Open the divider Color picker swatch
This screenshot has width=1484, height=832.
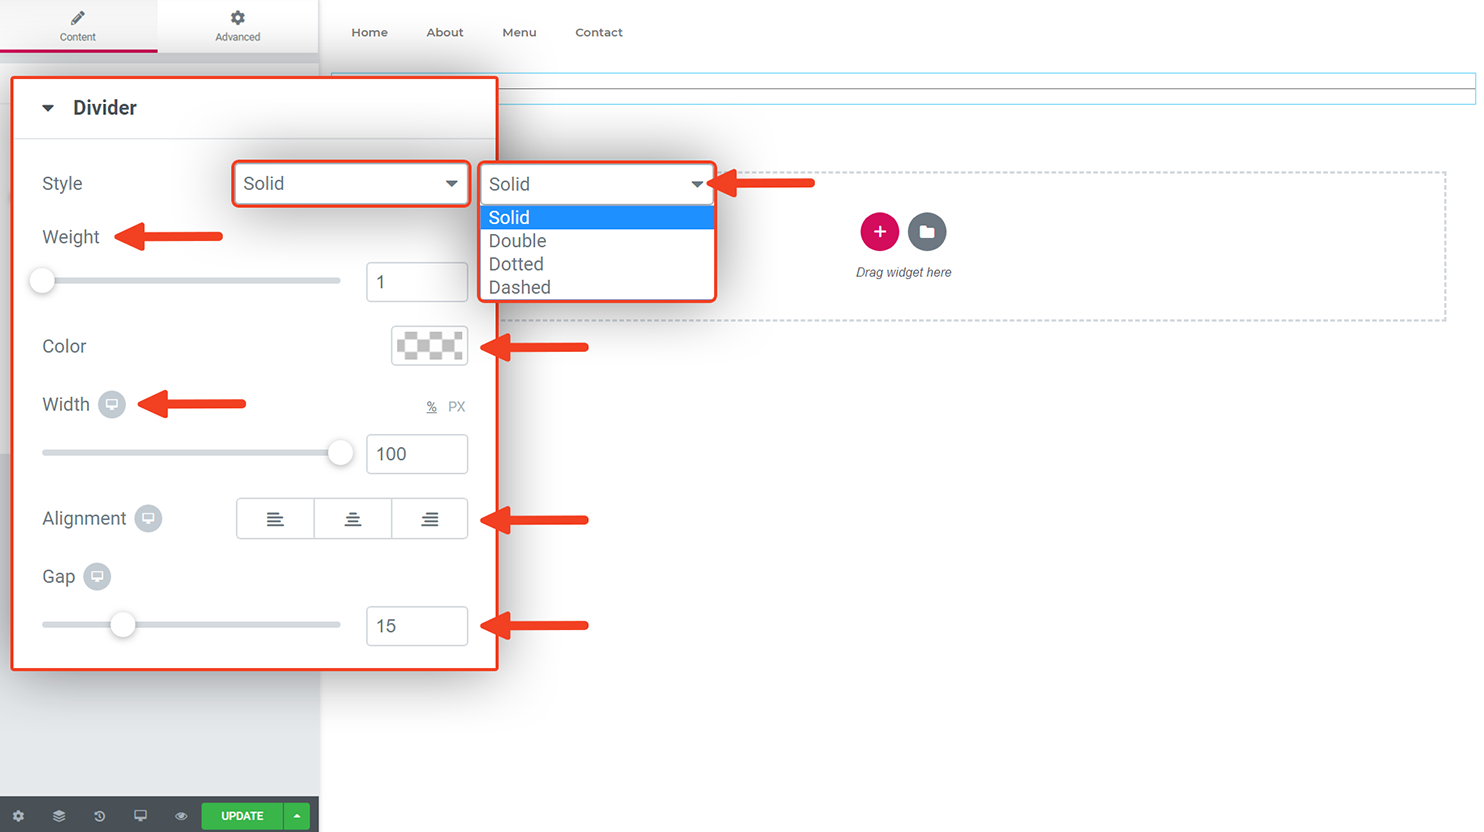pos(429,345)
